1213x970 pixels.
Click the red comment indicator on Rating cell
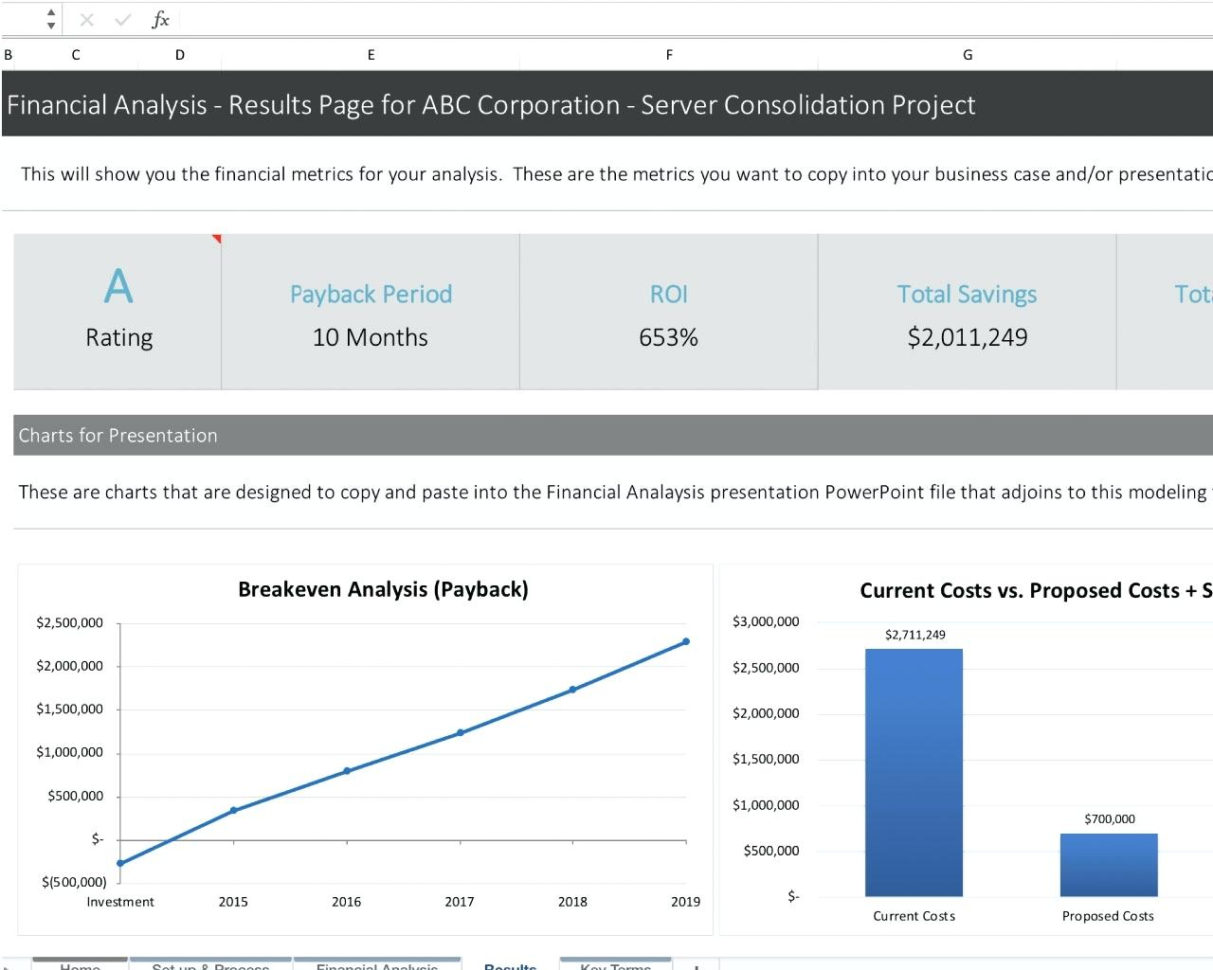coord(216,238)
